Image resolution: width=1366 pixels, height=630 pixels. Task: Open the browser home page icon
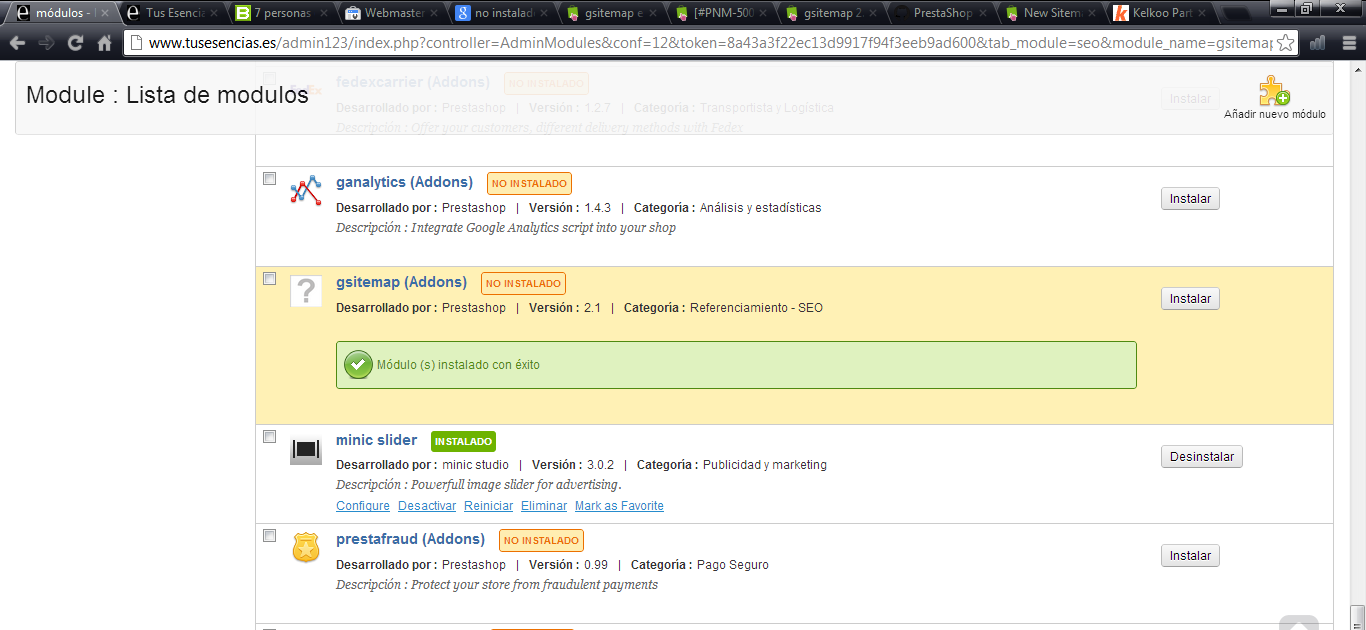(104, 43)
